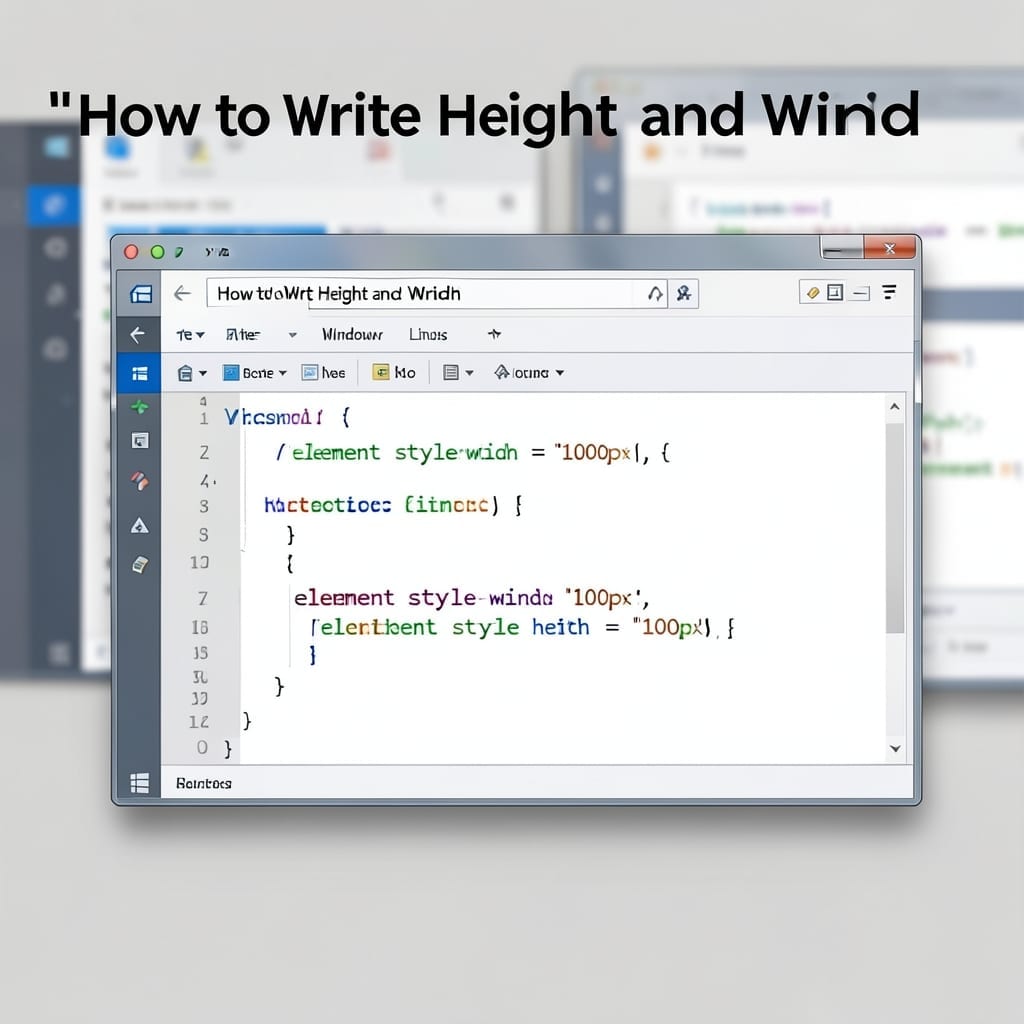Click line number 7 in the gutter
This screenshot has height=1024, width=1024.
tap(203, 598)
